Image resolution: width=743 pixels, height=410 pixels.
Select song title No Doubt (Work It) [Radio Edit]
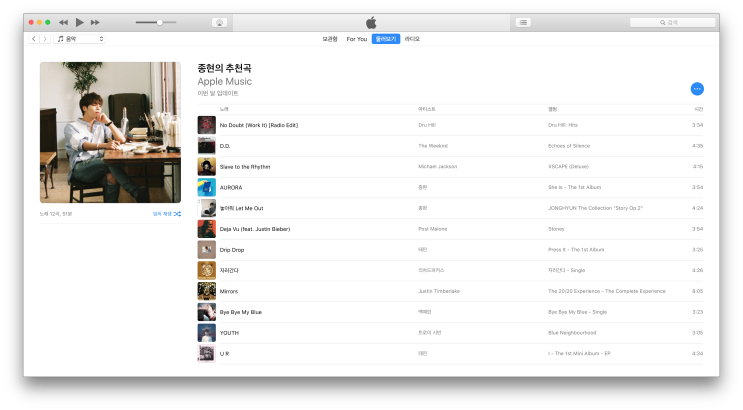[259, 125]
